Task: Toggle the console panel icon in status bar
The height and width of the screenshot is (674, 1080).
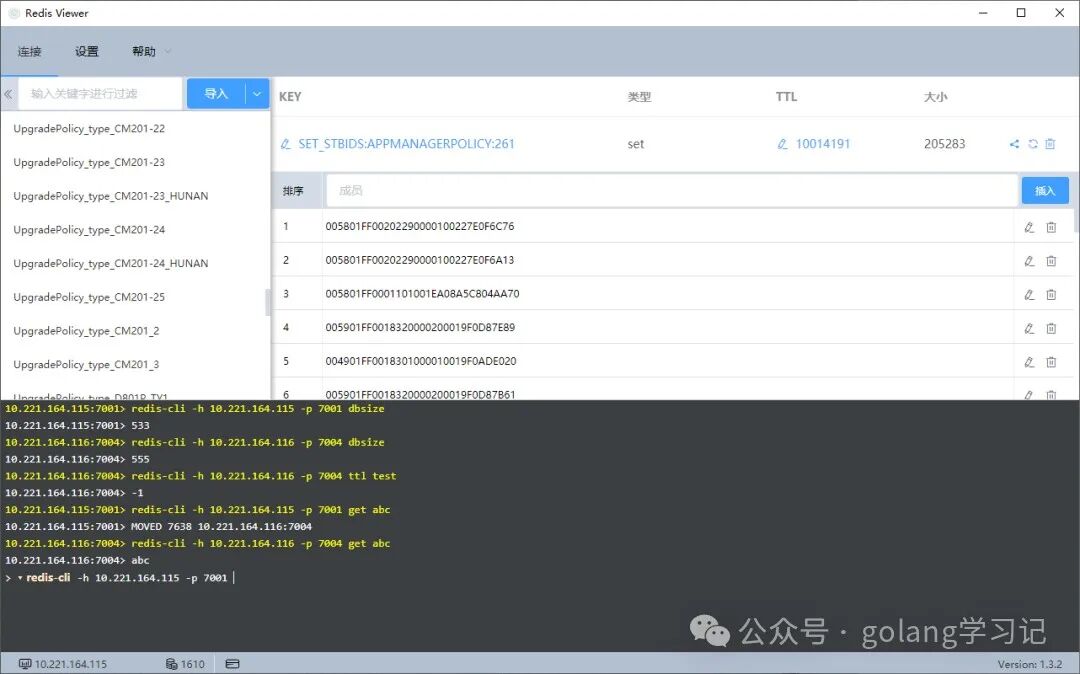Action: (233, 664)
